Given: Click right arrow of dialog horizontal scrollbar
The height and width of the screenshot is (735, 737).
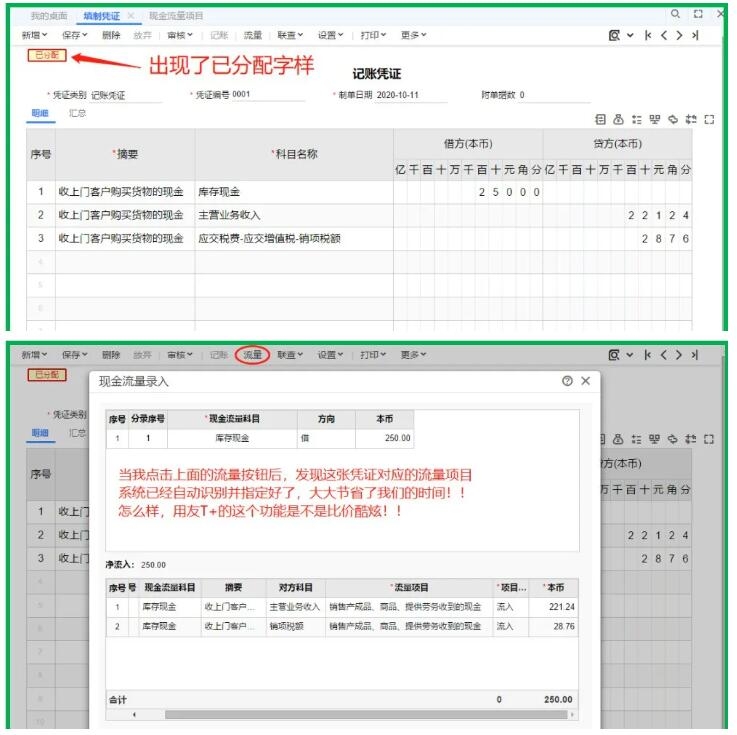Looking at the screenshot, I should click(x=572, y=715).
